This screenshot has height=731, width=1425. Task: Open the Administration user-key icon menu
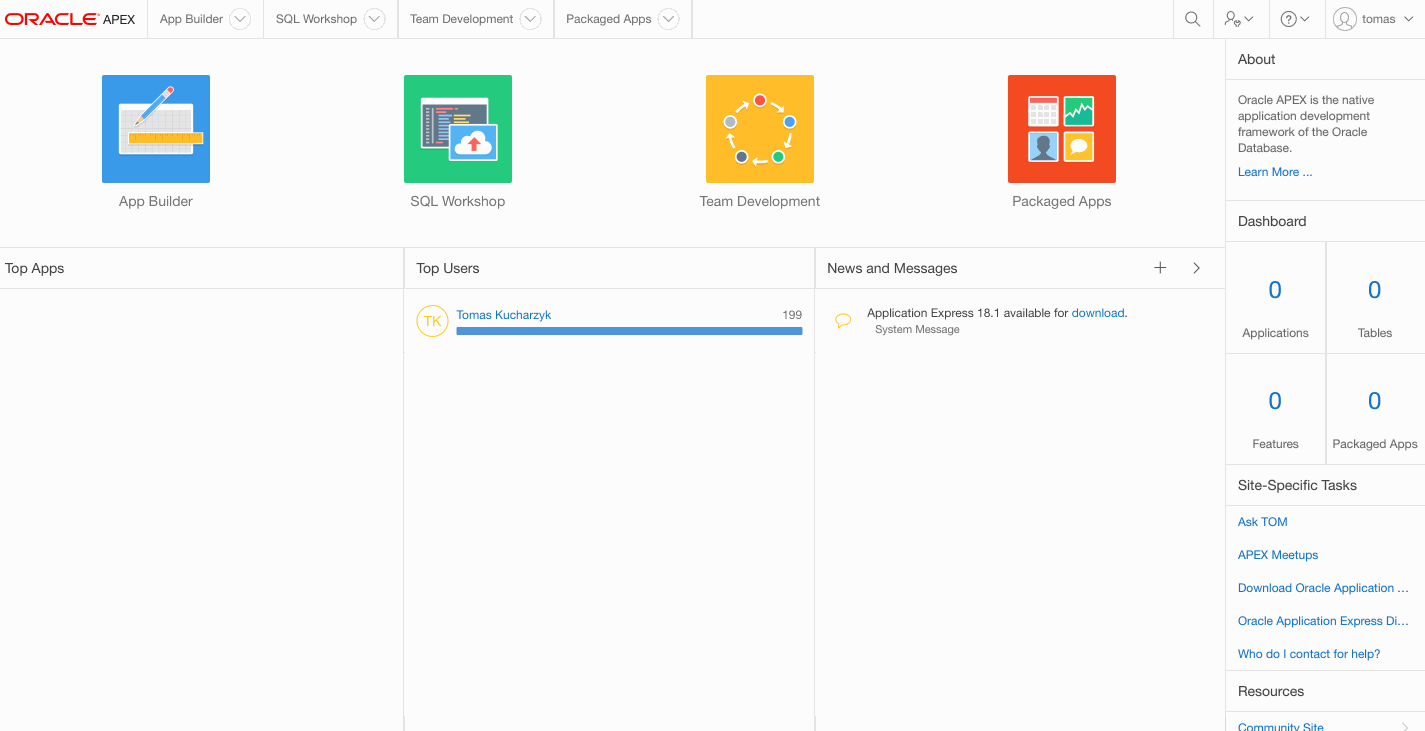coord(1239,19)
